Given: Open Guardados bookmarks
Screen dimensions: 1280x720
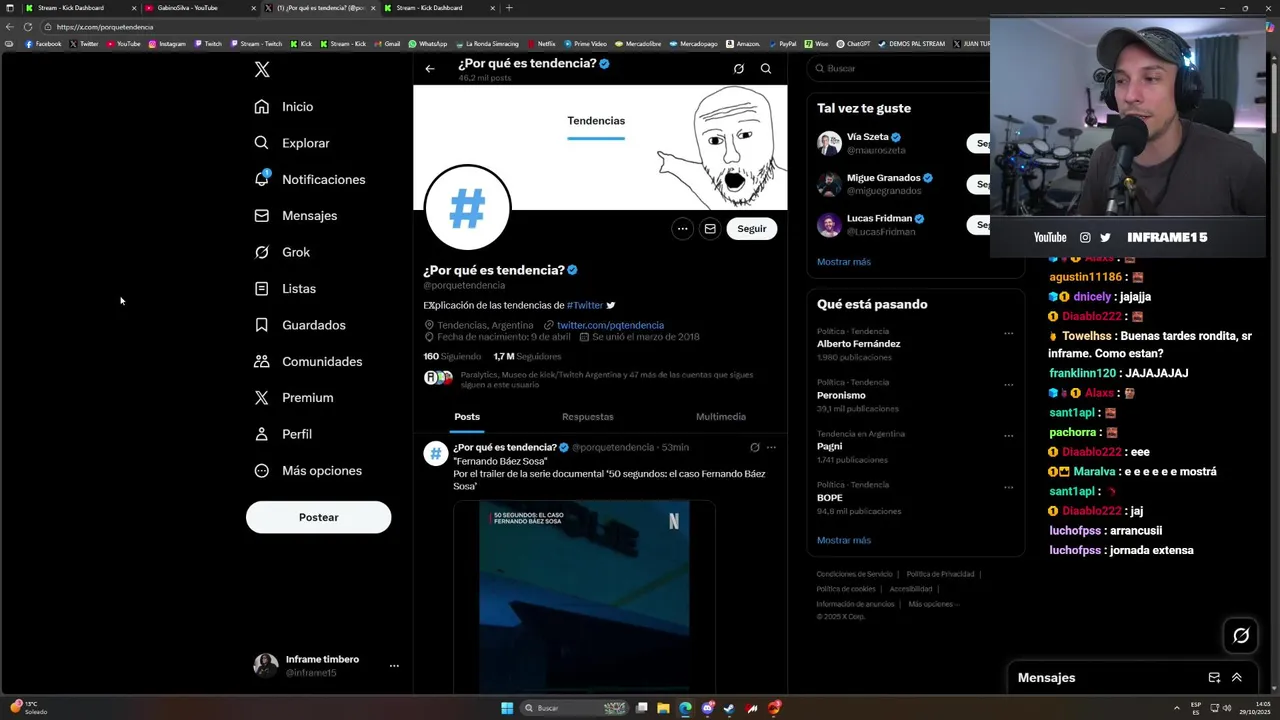Looking at the screenshot, I should [x=299, y=325].
